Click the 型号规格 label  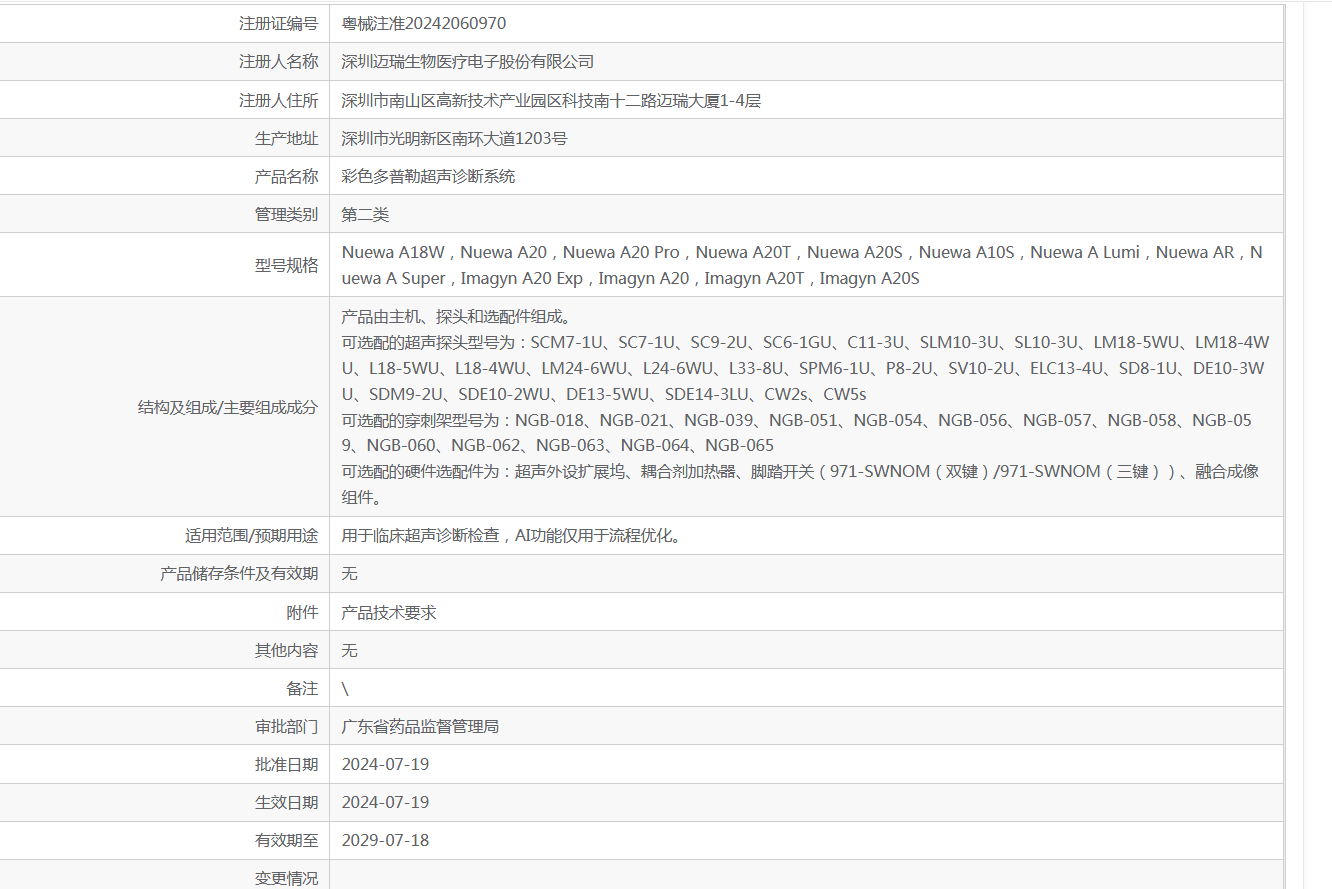tap(287, 265)
